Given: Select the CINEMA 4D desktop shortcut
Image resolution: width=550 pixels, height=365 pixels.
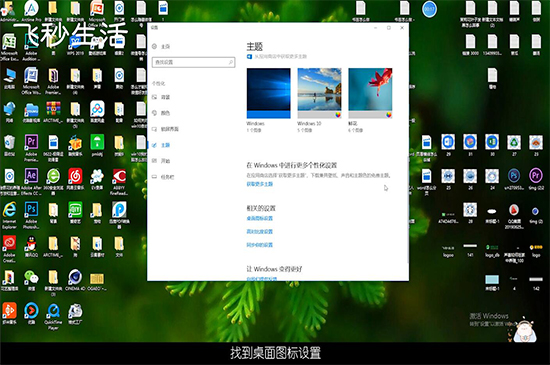Looking at the screenshot, I should pos(75,280).
